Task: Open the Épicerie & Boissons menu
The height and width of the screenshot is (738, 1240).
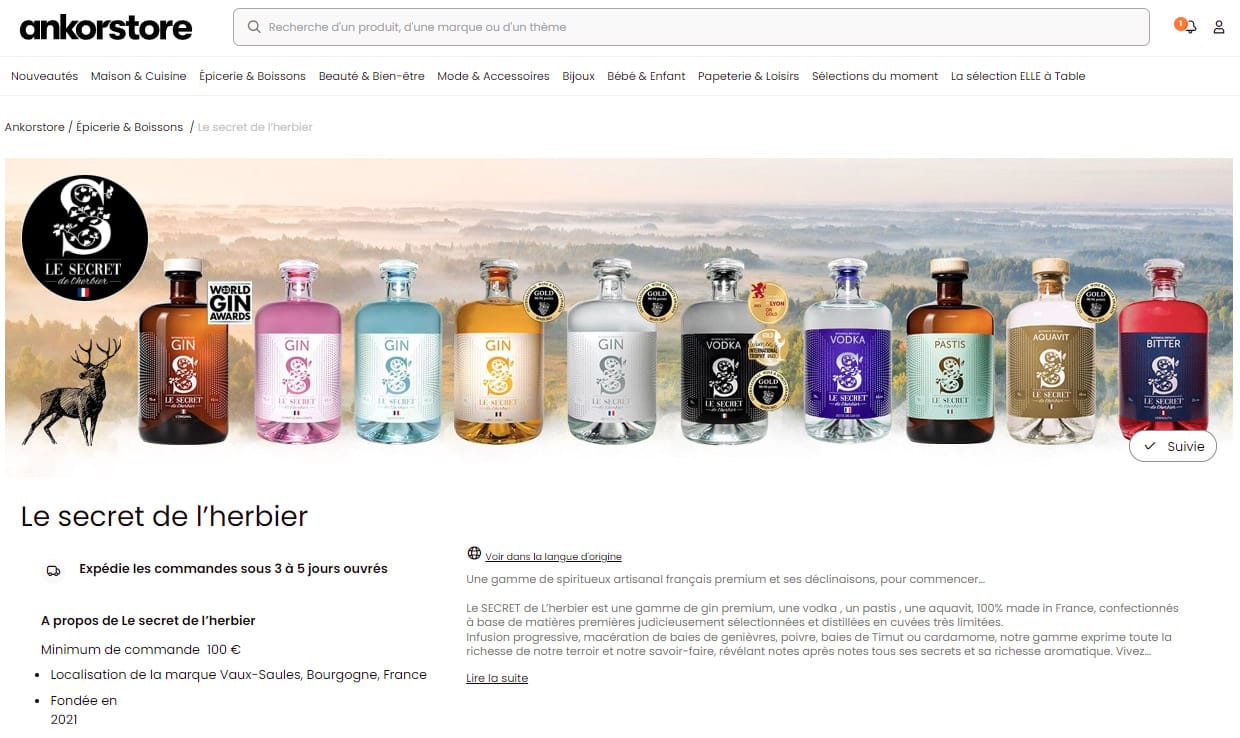Action: click(x=252, y=76)
